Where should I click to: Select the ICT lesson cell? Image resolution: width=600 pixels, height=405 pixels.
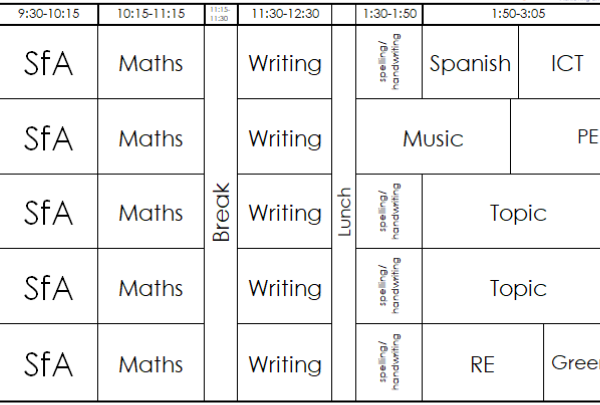pos(566,63)
